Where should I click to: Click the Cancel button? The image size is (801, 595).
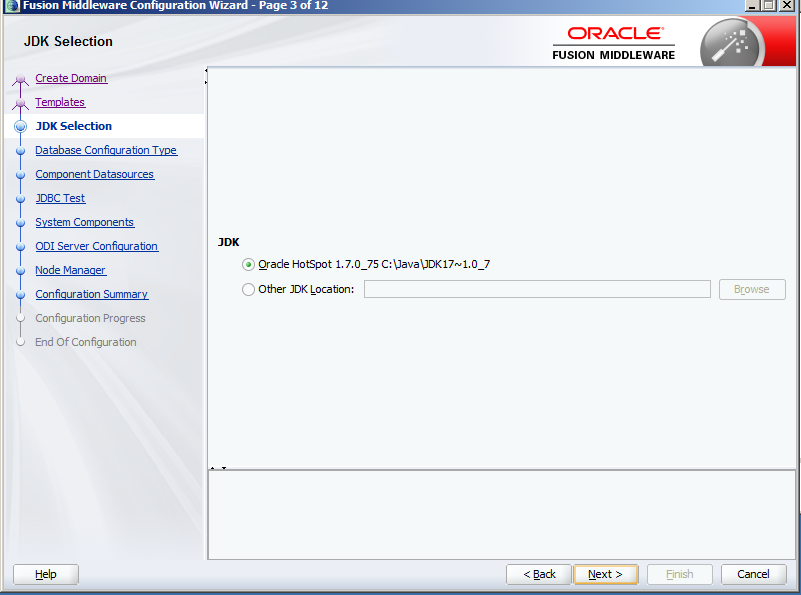click(x=753, y=574)
